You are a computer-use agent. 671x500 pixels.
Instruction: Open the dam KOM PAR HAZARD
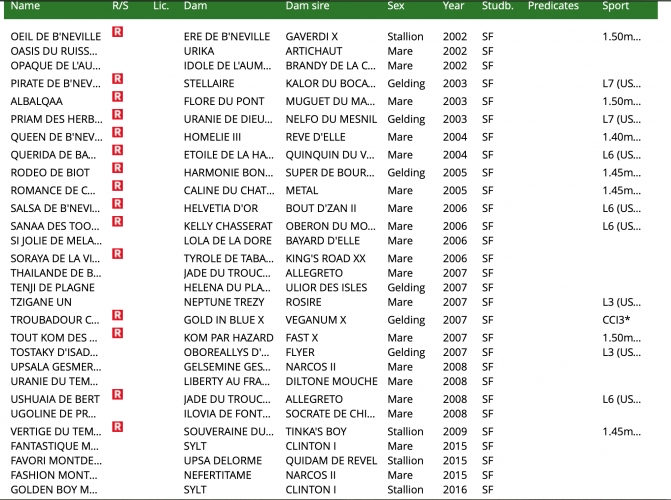coord(228,338)
